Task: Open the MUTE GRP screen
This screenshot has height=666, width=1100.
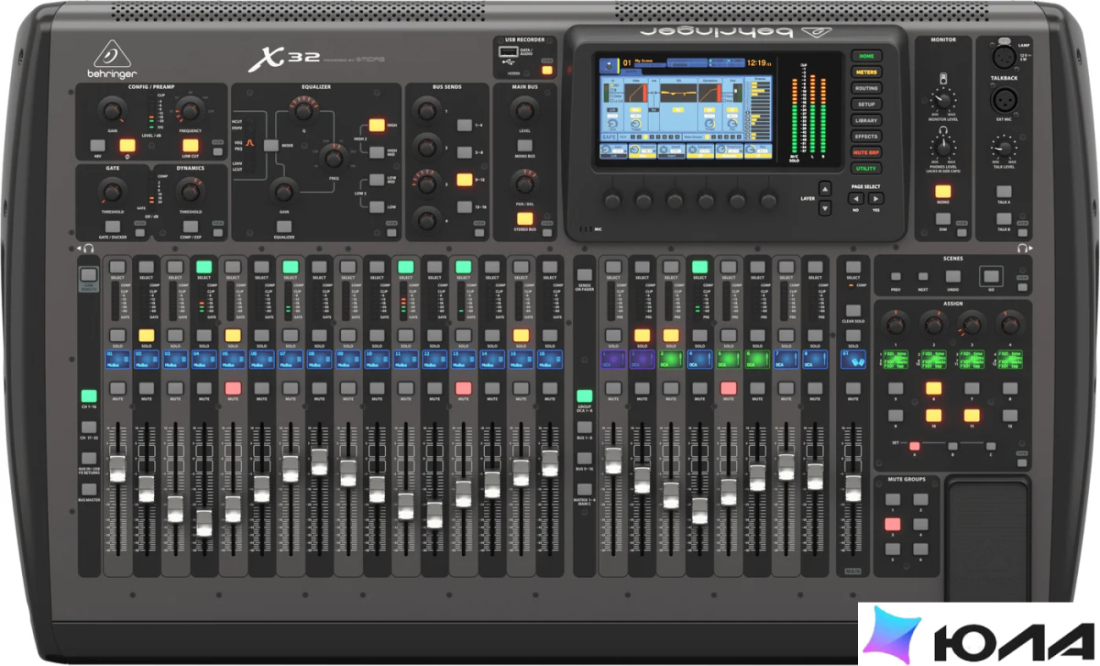Action: [x=866, y=152]
